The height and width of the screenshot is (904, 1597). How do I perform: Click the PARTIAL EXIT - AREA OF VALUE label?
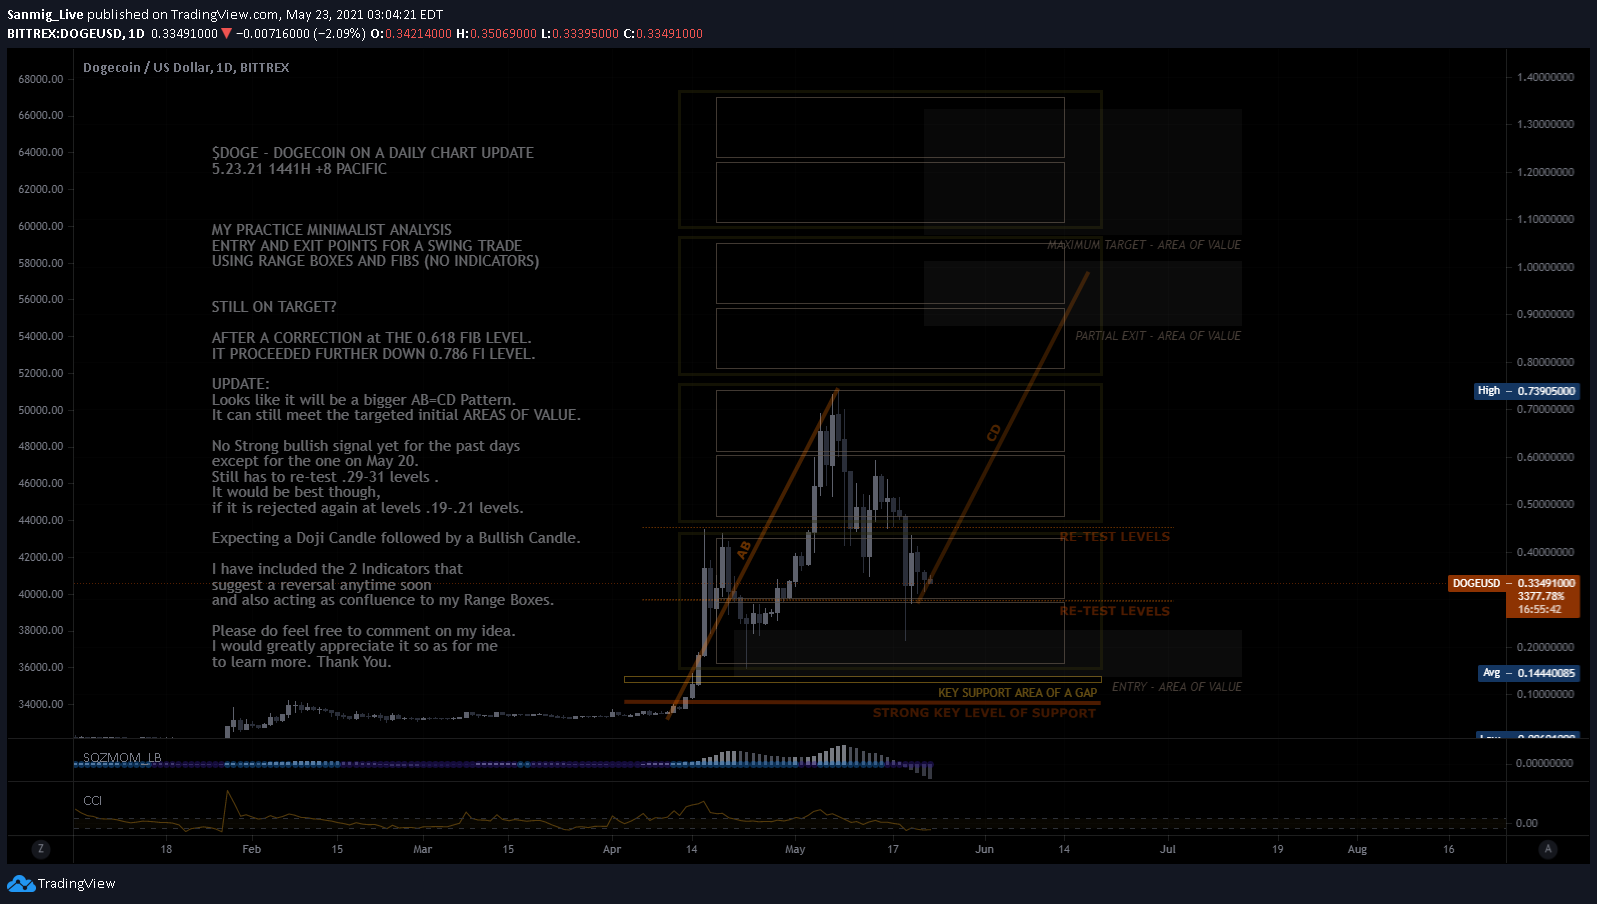[x=1158, y=336]
